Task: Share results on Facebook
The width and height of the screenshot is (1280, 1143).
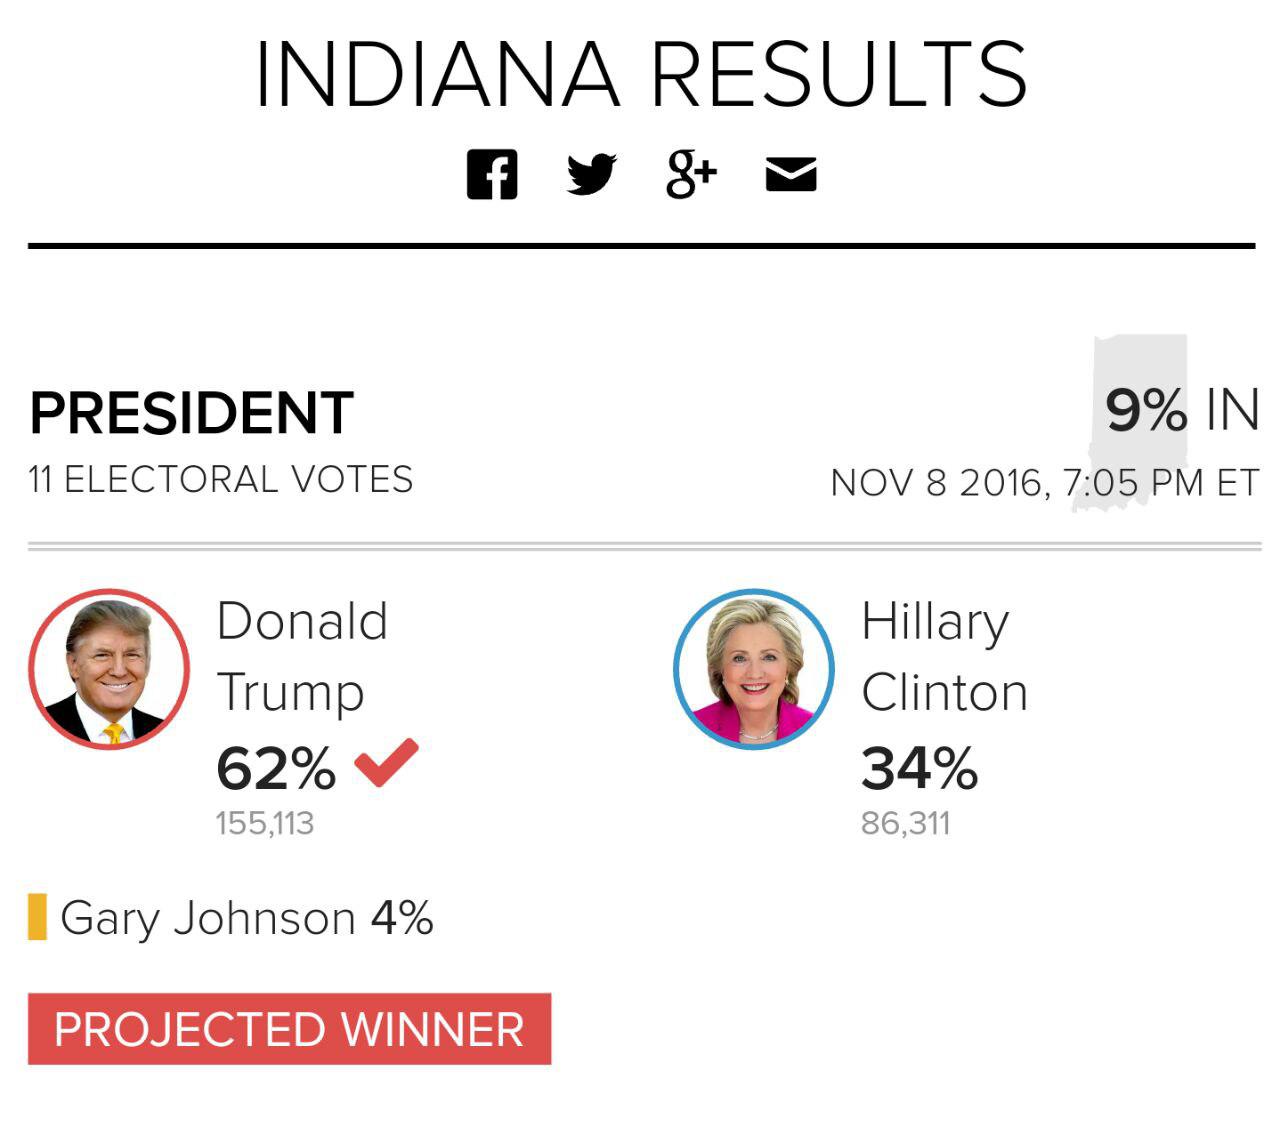Action: (492, 175)
